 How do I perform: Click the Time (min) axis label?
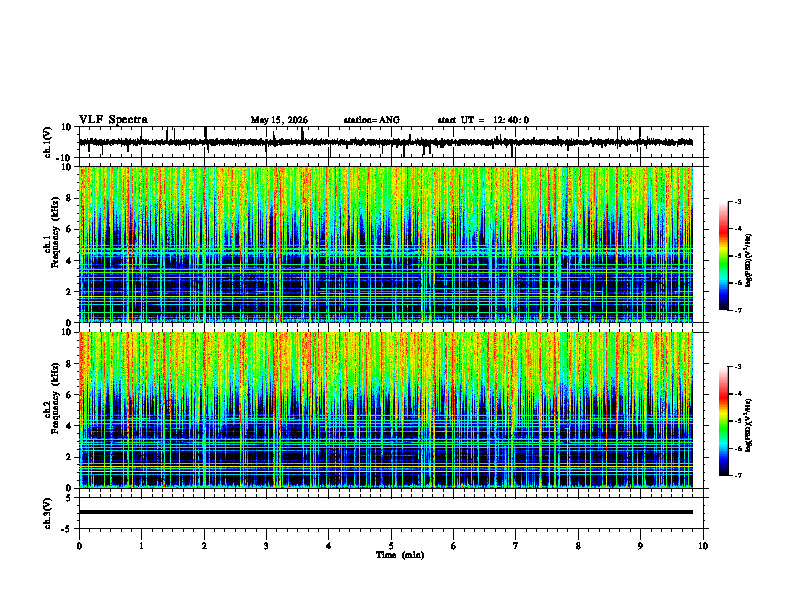400,555
